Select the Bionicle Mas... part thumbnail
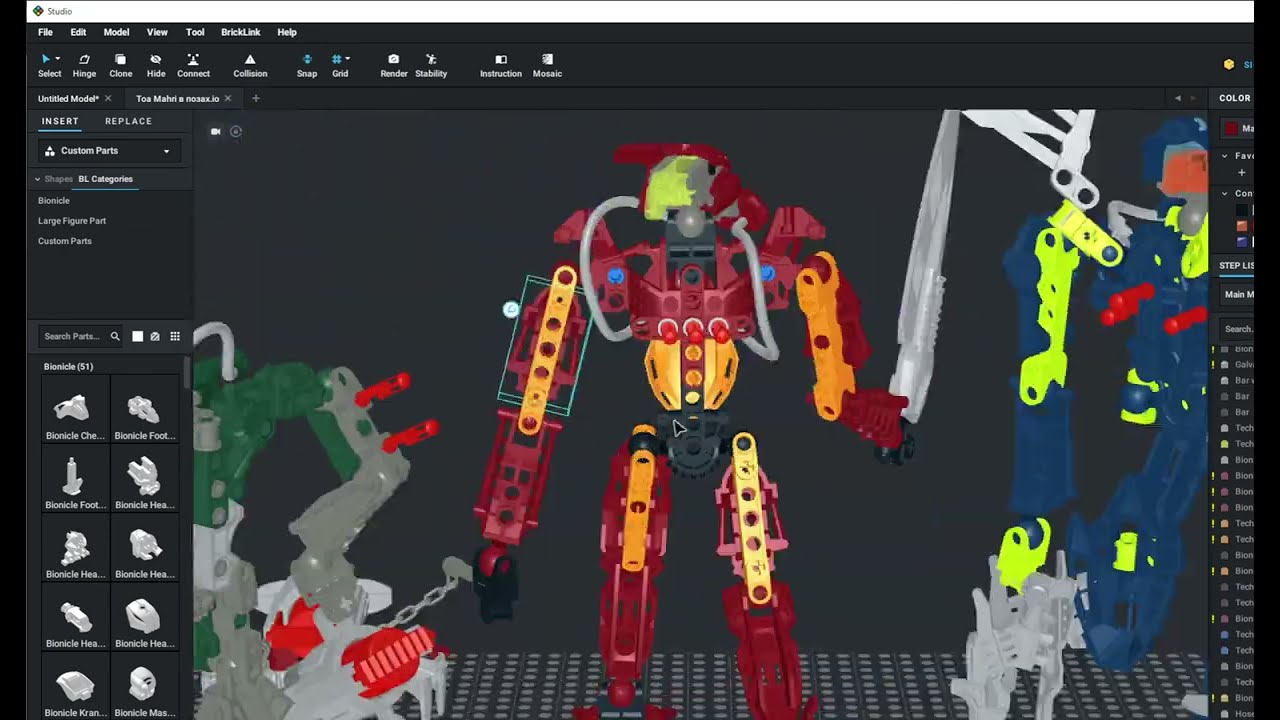 pos(144,686)
